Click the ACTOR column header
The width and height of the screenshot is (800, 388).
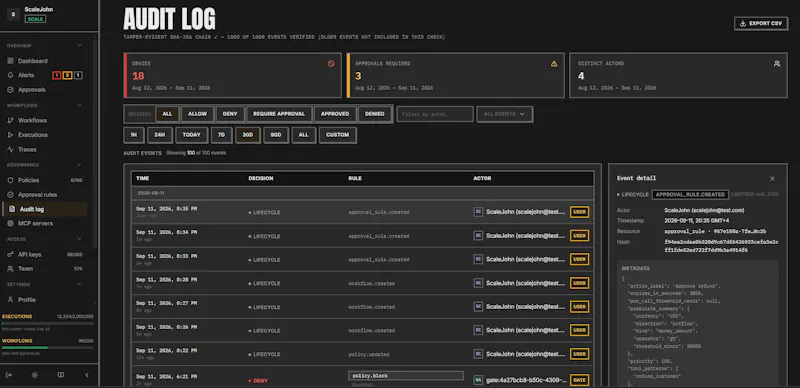click(482, 179)
